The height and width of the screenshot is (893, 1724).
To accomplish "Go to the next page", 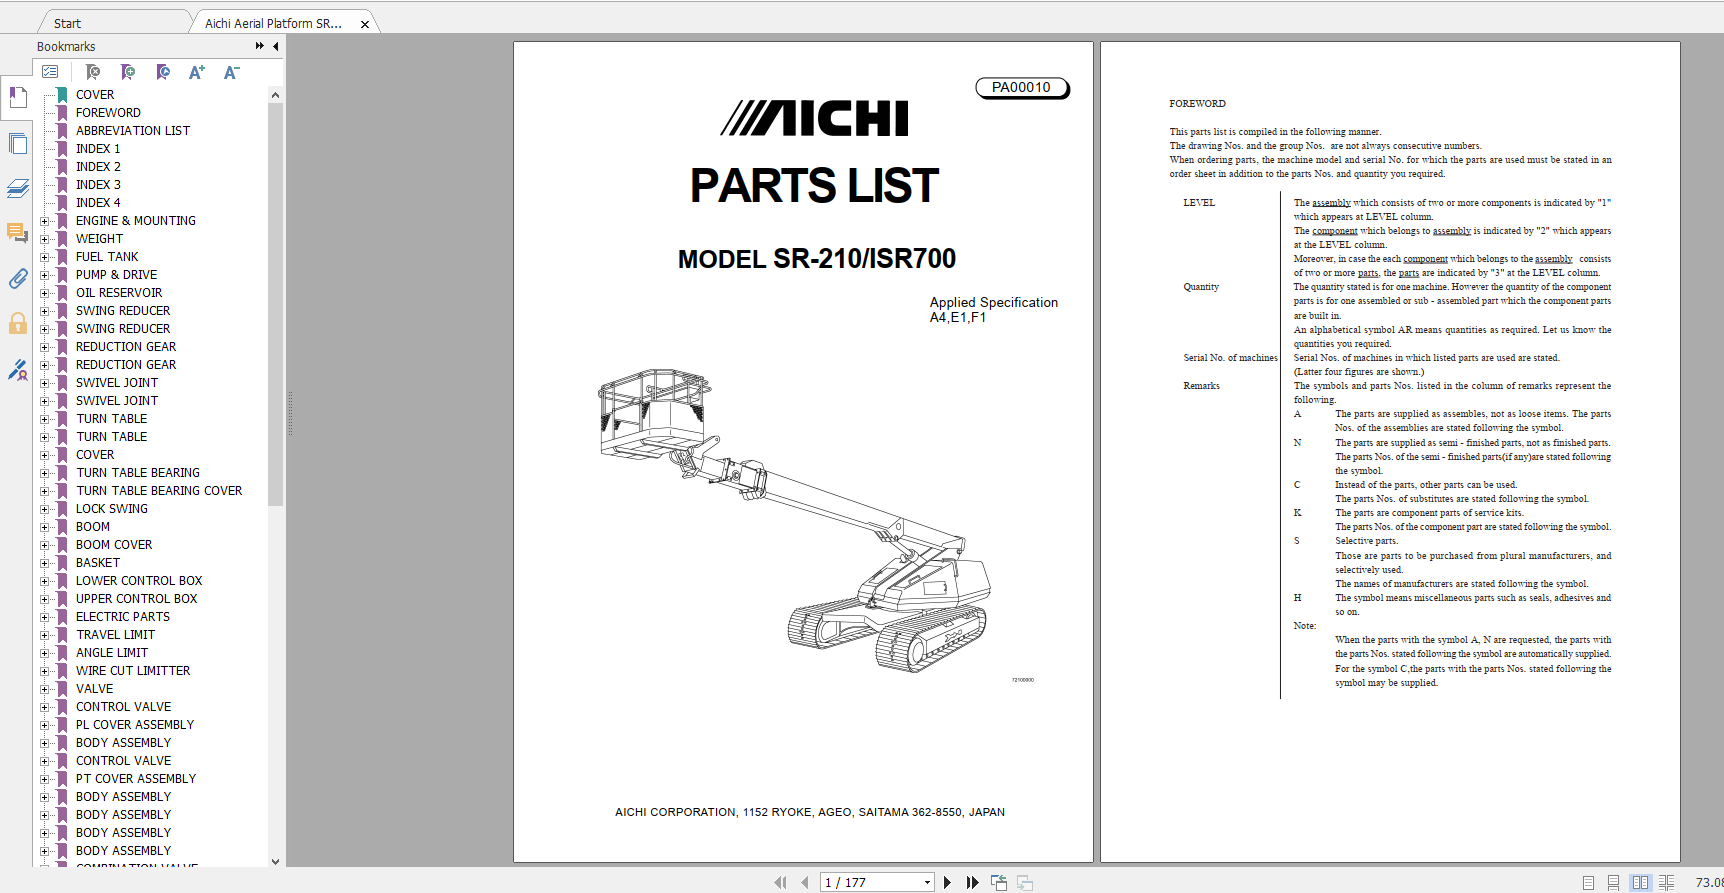I will click(x=947, y=882).
